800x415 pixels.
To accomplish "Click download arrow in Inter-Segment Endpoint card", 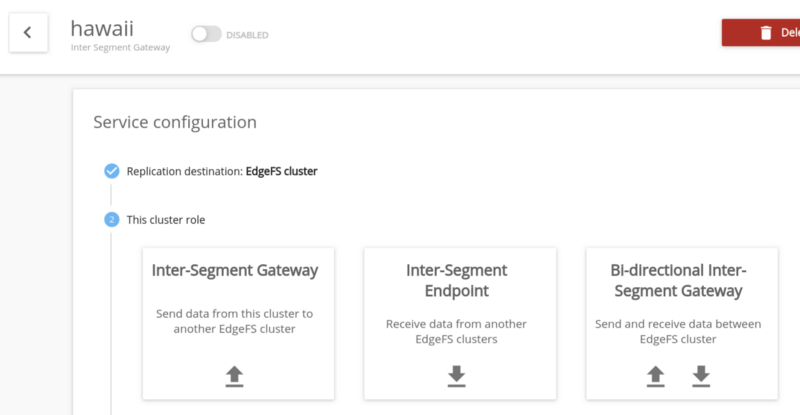I will click(456, 376).
